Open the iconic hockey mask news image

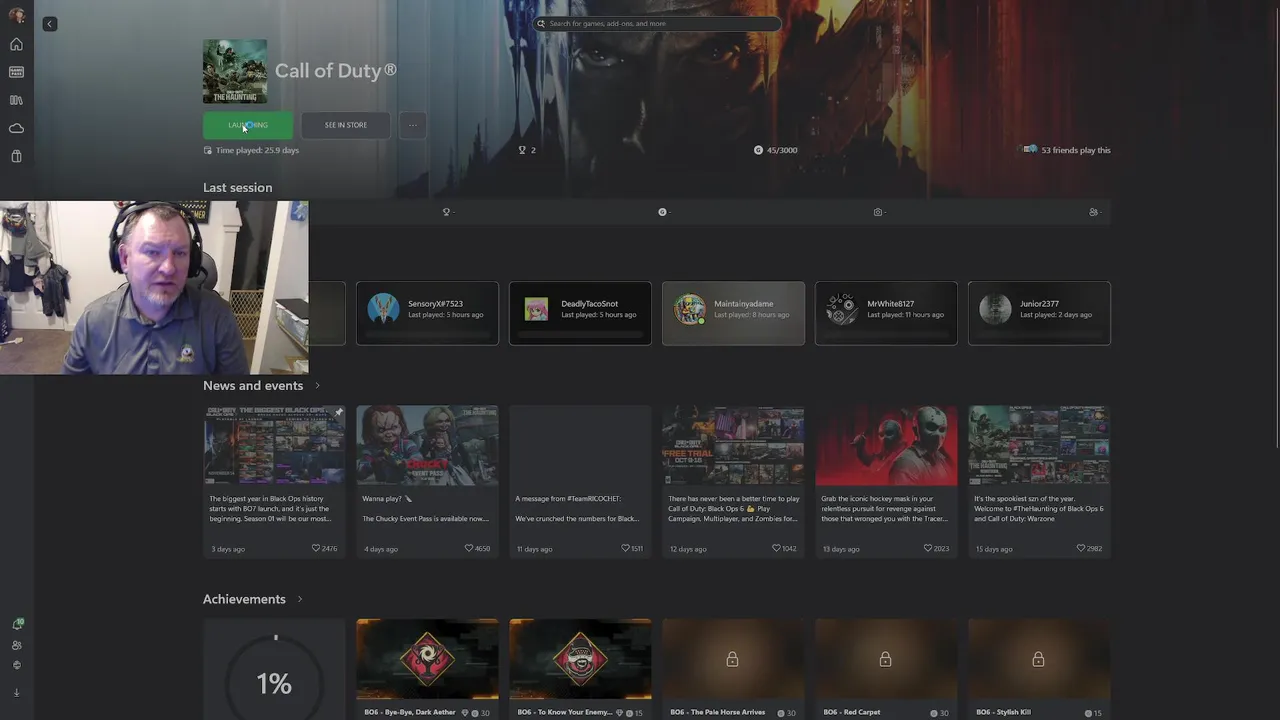tap(886, 445)
